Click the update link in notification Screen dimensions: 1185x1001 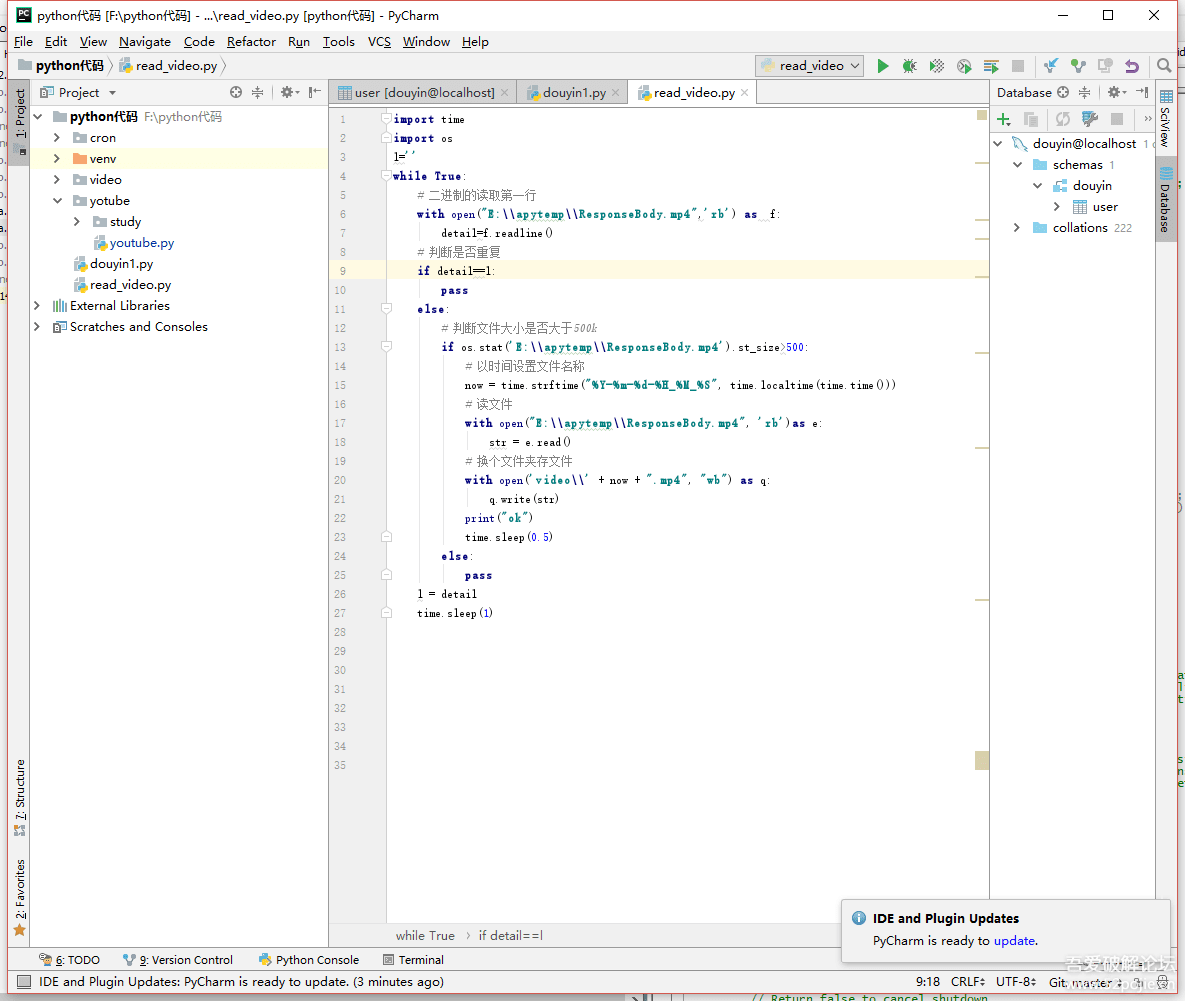tap(1013, 941)
